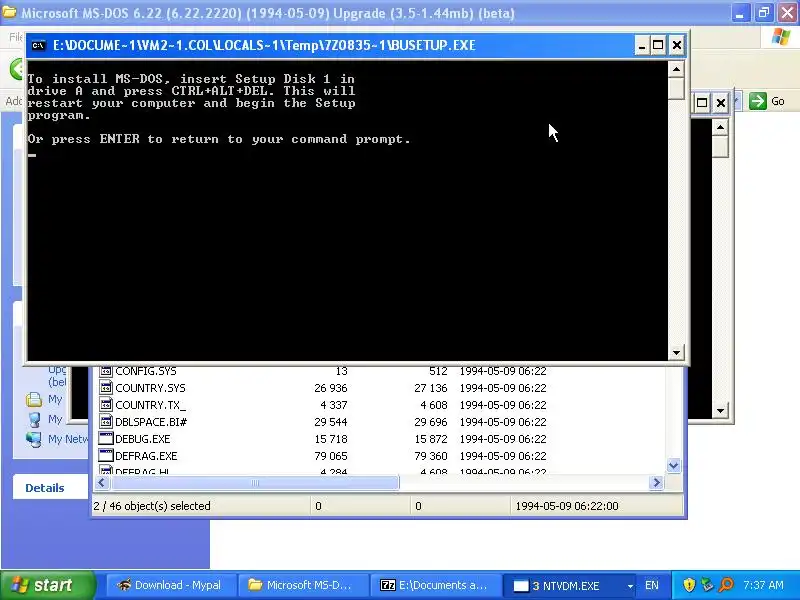Open the My Network Places icon in the sidebar
The image size is (800, 600).
coord(34,439)
